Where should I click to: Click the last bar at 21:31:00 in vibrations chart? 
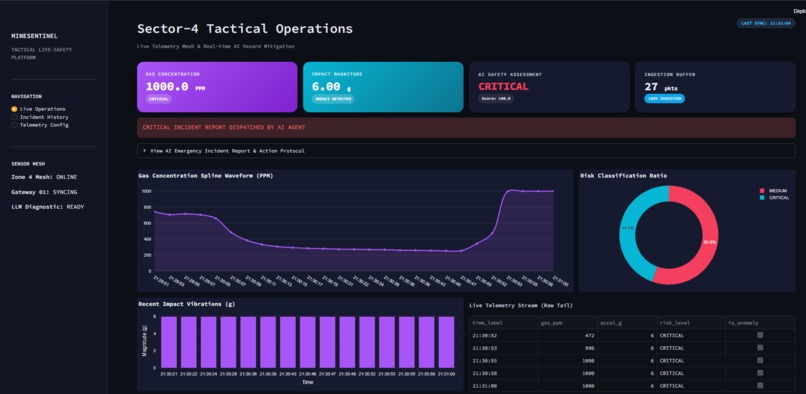click(x=446, y=342)
